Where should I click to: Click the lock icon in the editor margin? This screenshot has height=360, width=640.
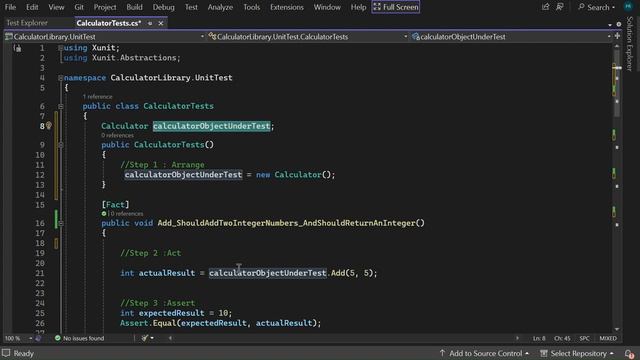[x=18, y=48]
